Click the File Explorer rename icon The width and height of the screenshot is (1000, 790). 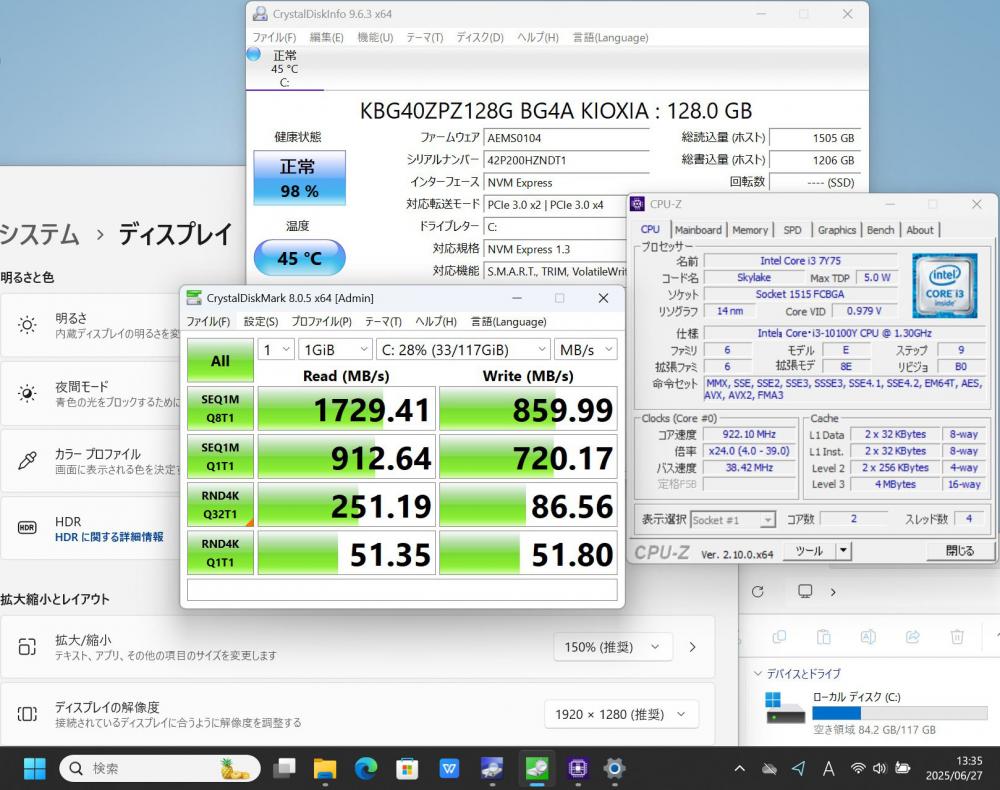868,636
